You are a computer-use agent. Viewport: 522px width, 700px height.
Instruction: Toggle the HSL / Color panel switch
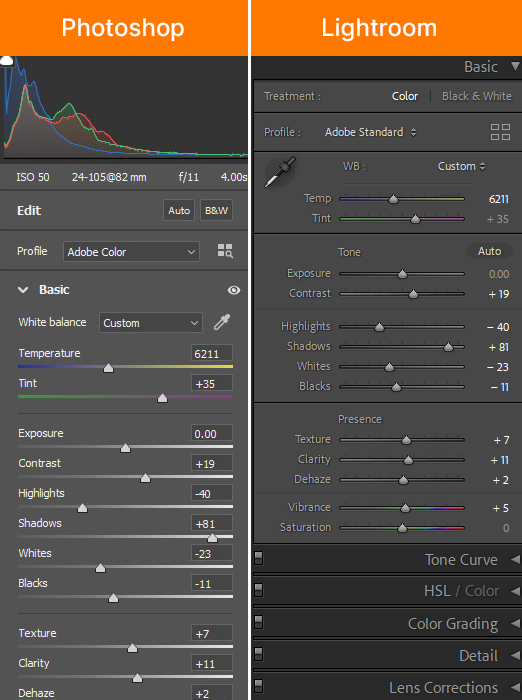point(259,590)
